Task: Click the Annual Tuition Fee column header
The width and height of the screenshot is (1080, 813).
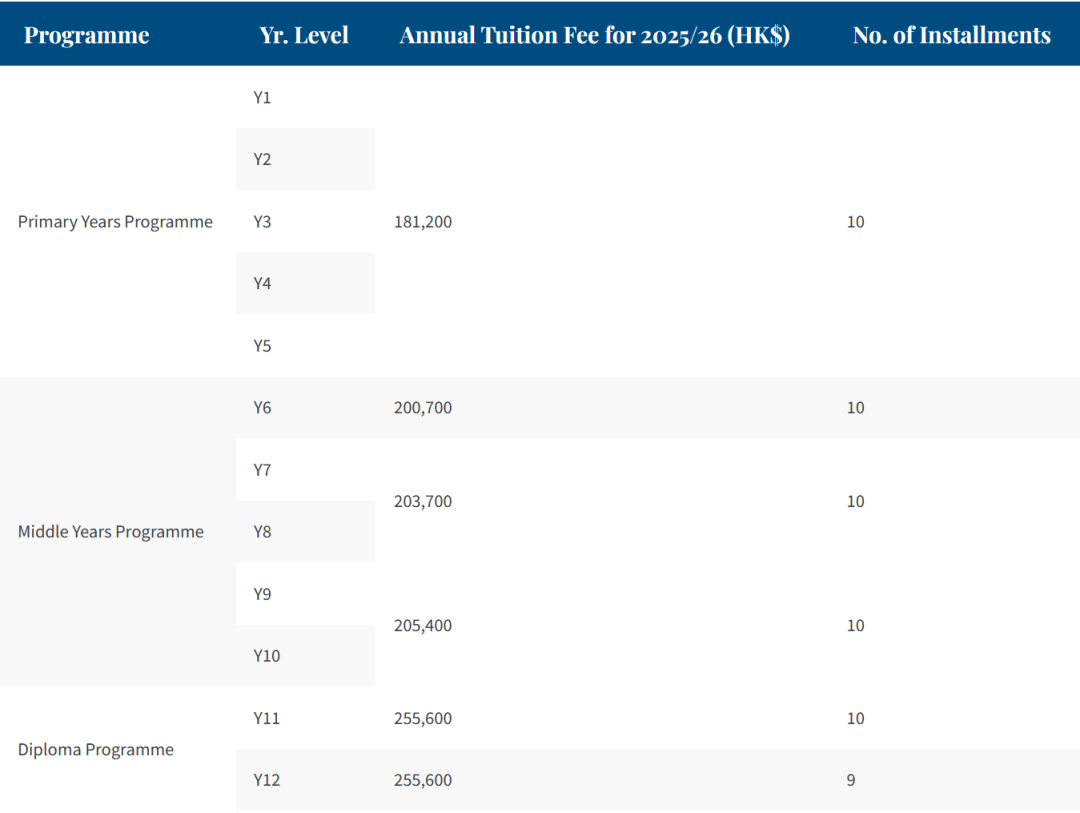Action: tap(595, 35)
